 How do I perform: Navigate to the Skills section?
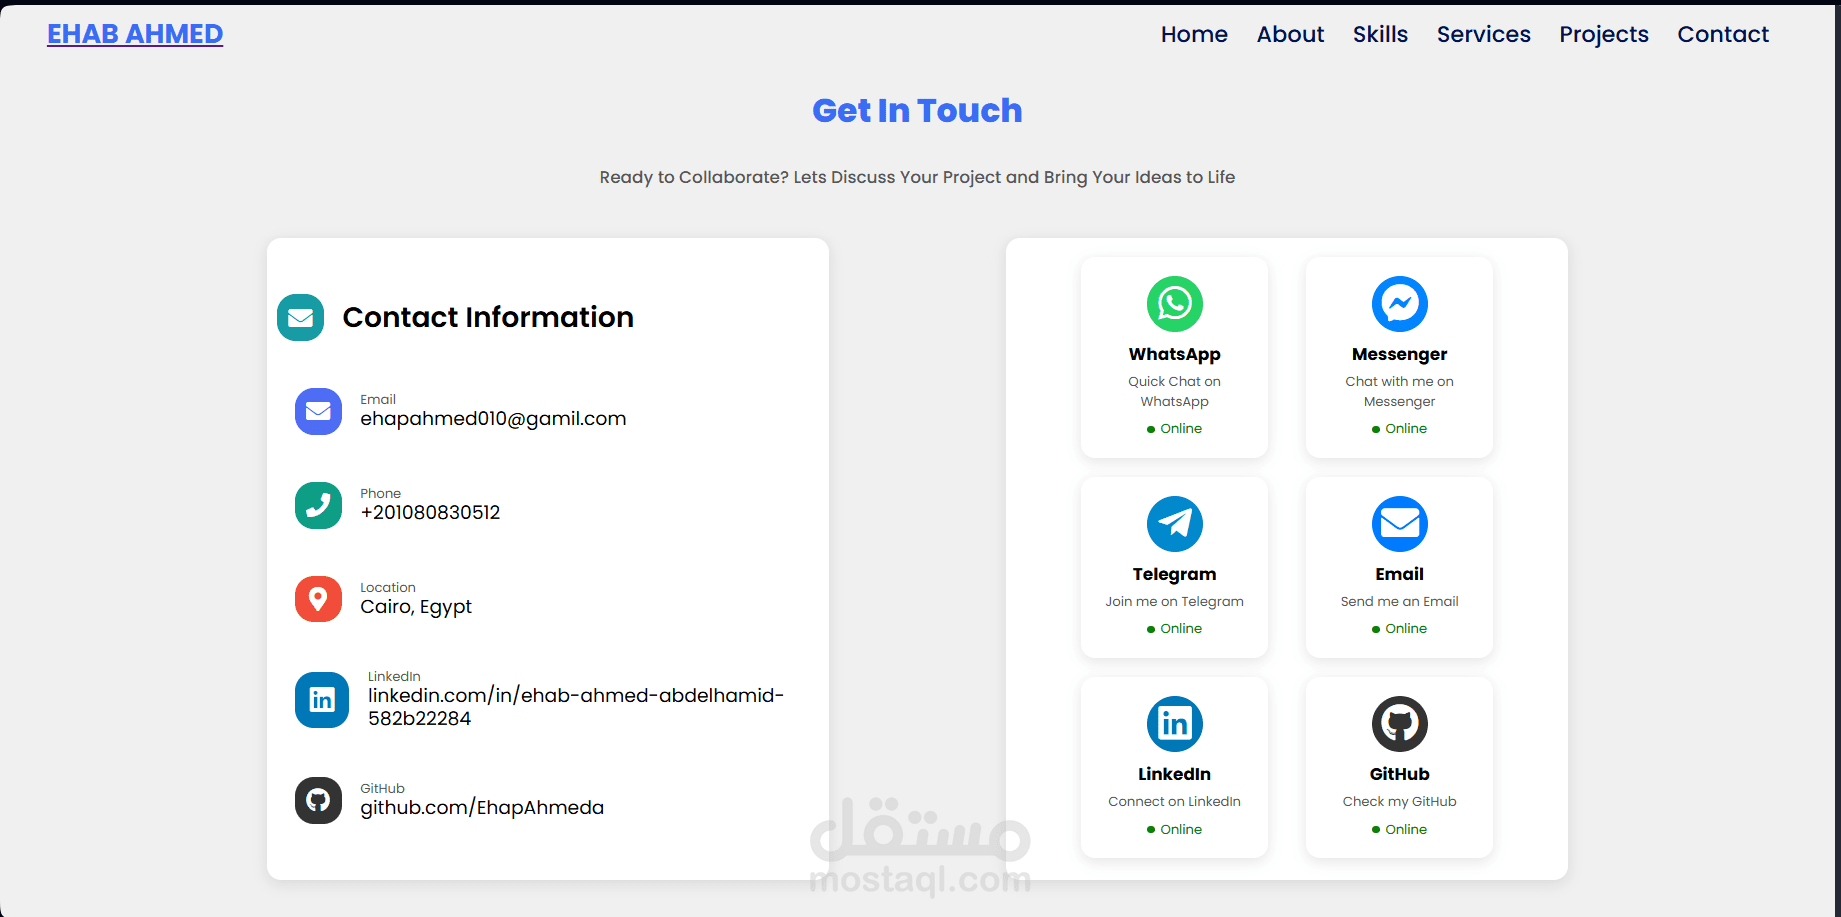(x=1380, y=34)
